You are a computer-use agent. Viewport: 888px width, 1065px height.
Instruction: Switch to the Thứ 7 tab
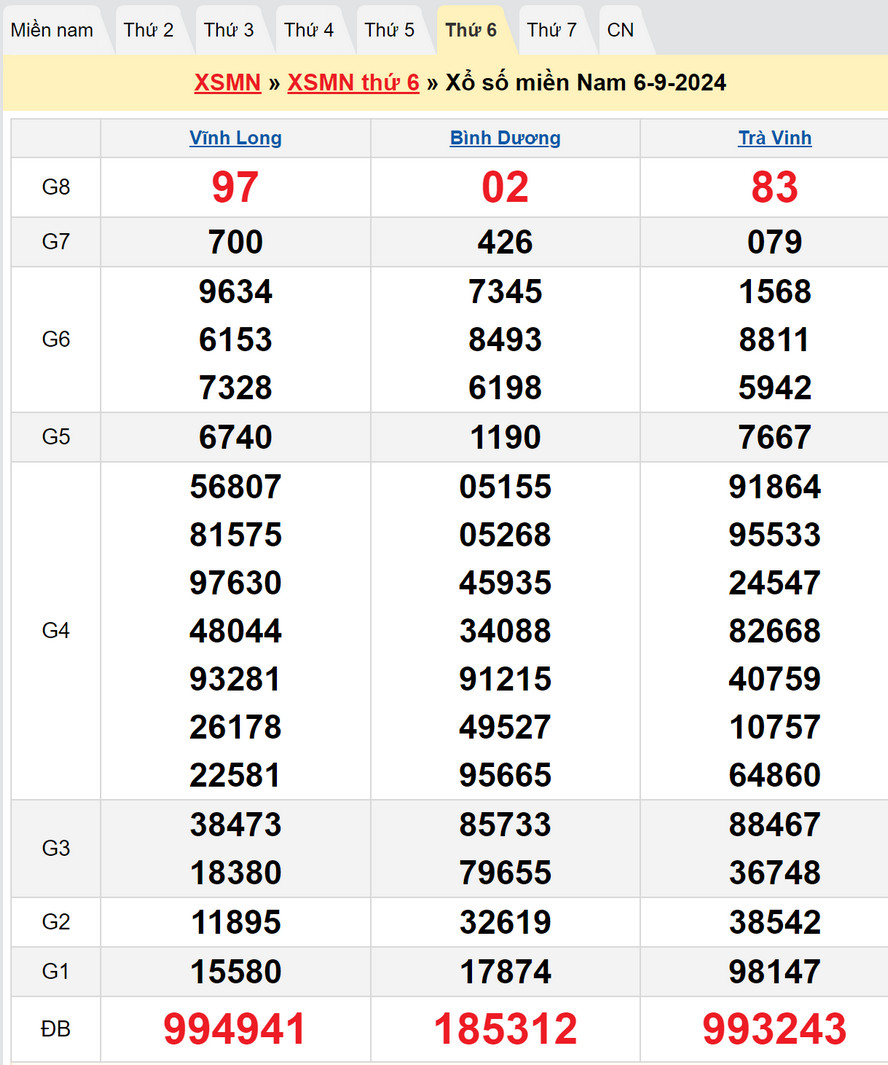[x=552, y=30]
